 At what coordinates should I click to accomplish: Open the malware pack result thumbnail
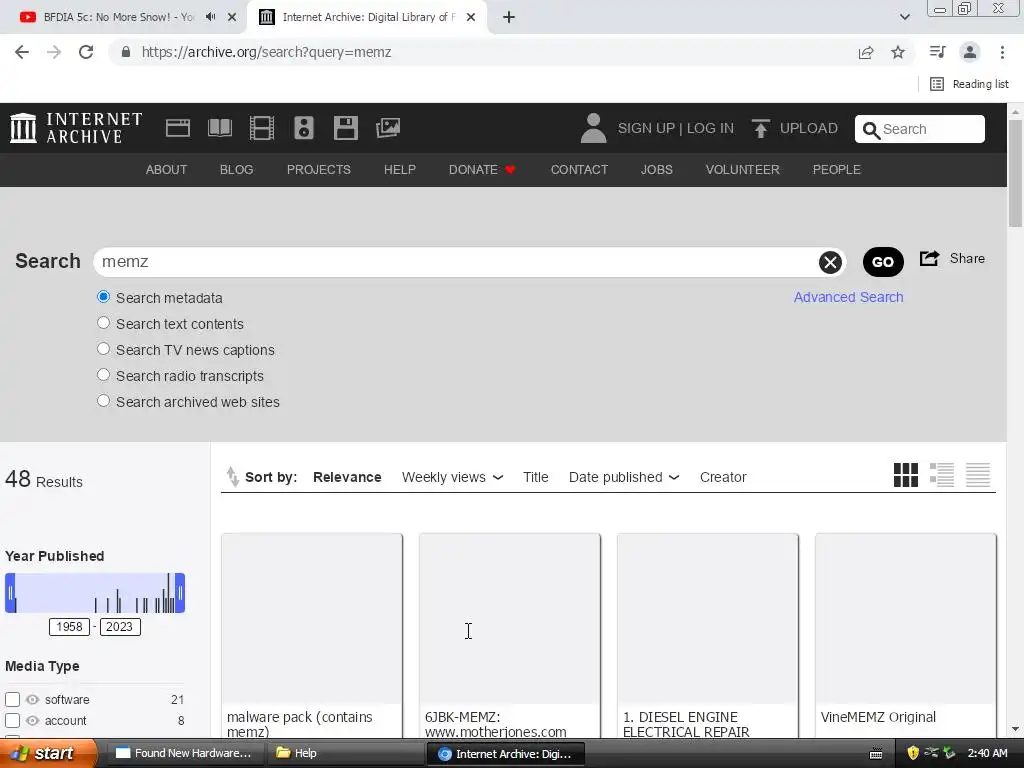point(312,619)
